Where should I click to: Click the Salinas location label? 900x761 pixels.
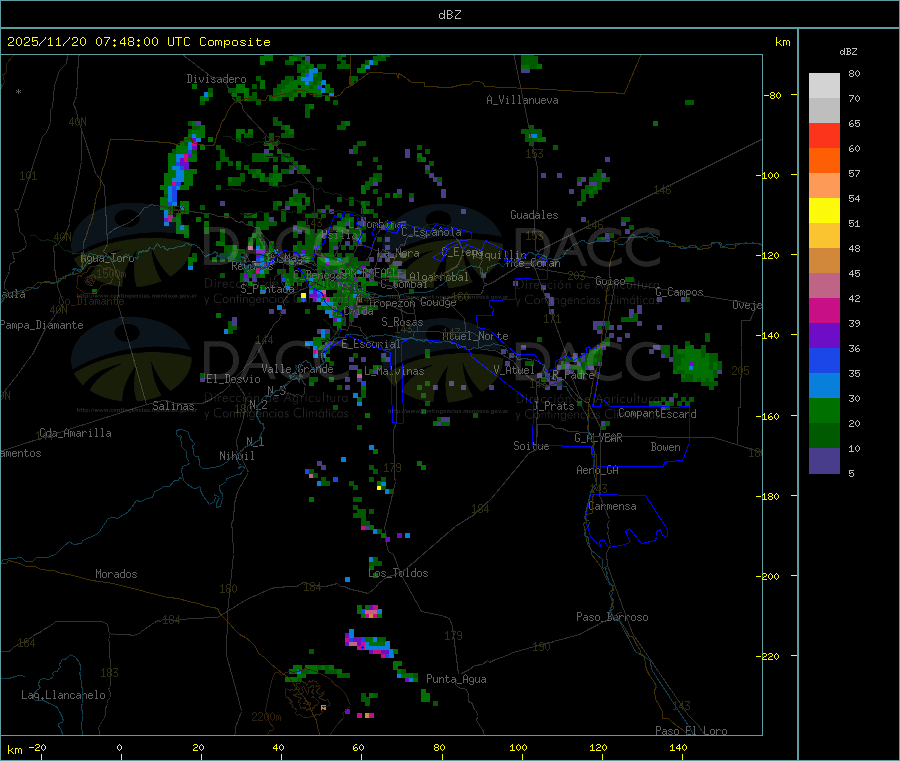coord(173,406)
